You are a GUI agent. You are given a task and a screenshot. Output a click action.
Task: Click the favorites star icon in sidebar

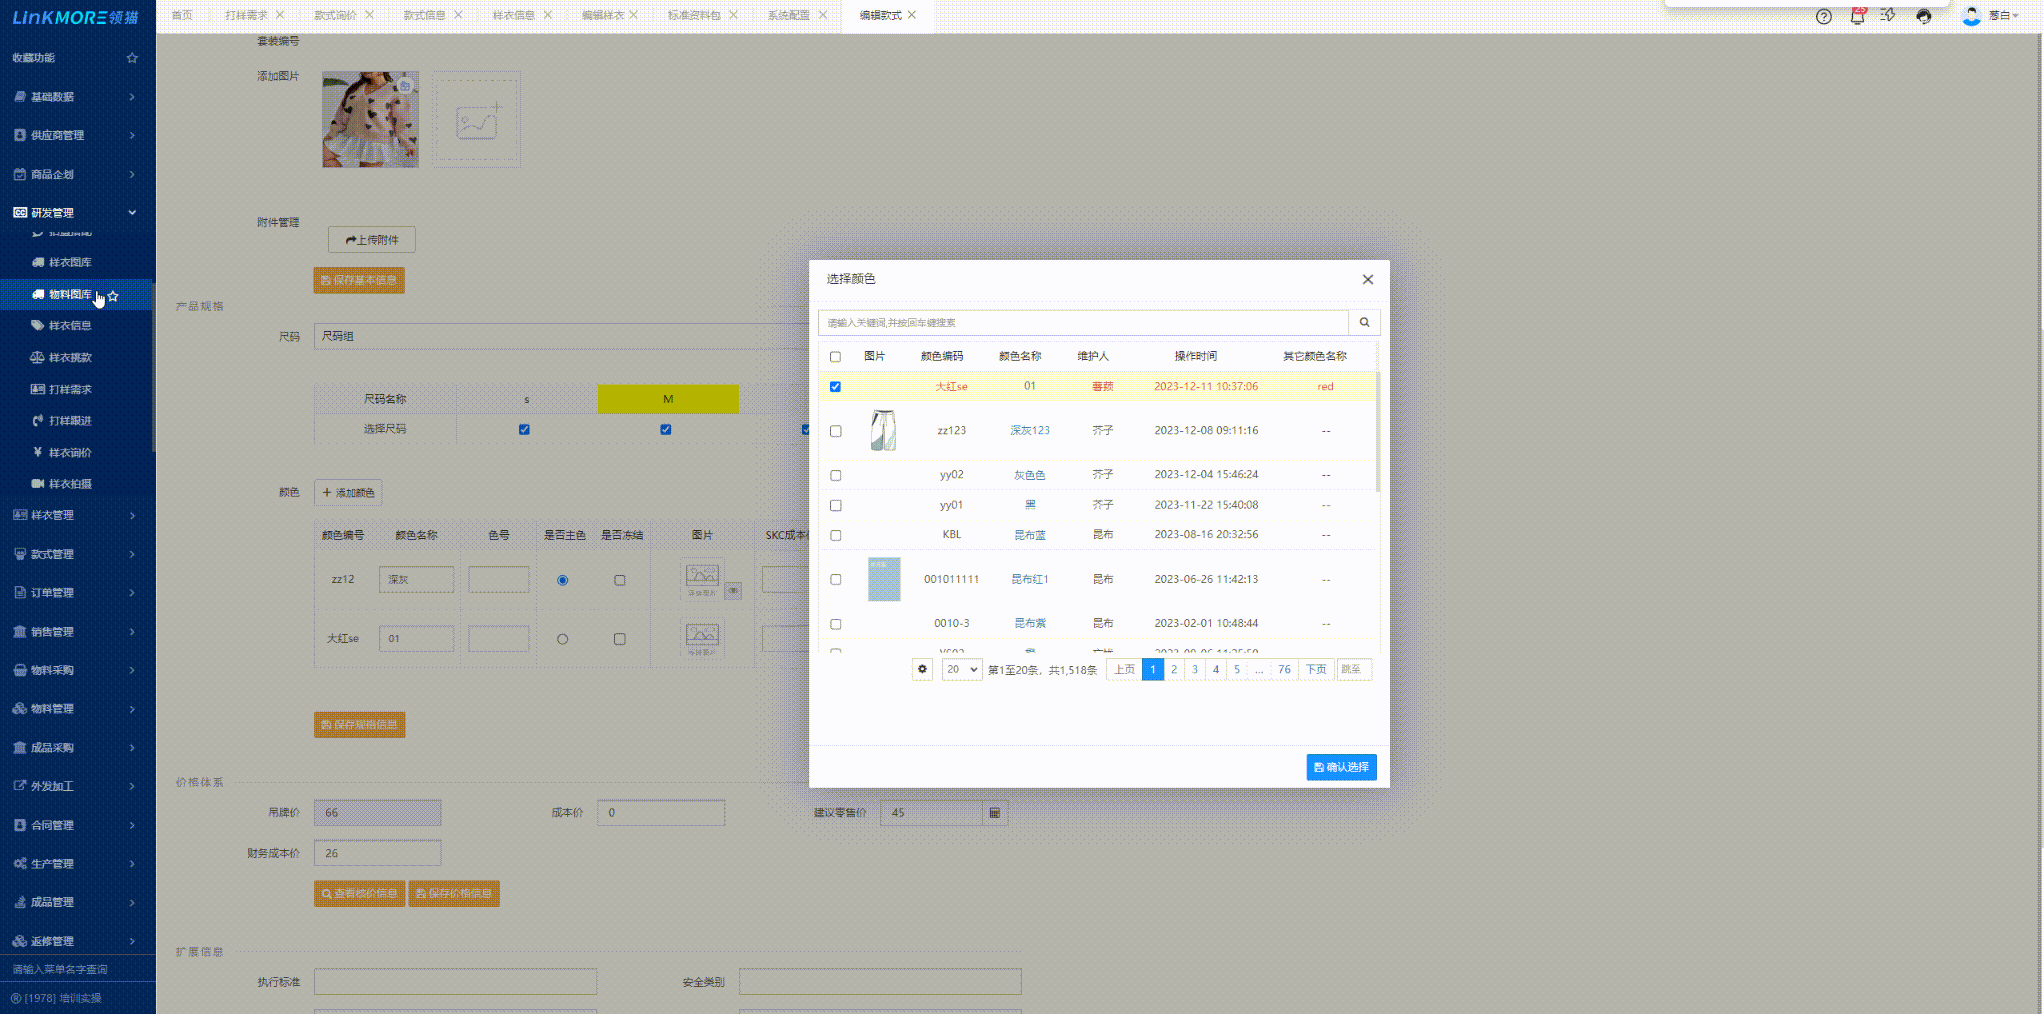click(x=132, y=58)
